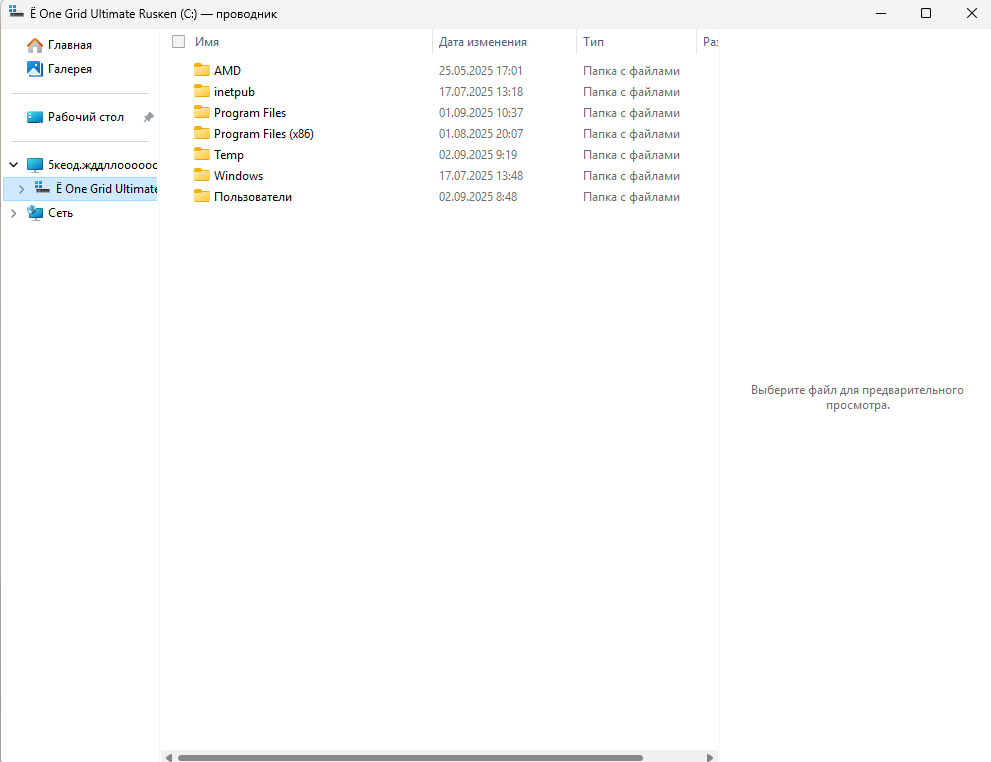Sort by the Дата изменения column header

(483, 42)
